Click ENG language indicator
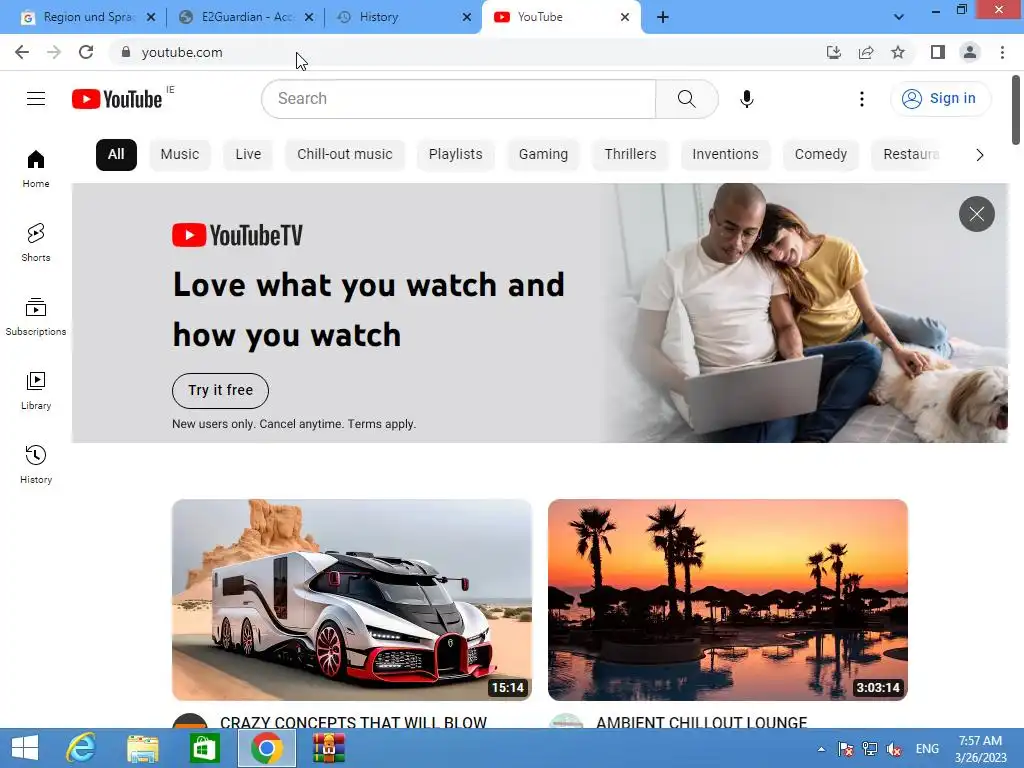Viewport: 1024px width, 768px height. tap(927, 749)
